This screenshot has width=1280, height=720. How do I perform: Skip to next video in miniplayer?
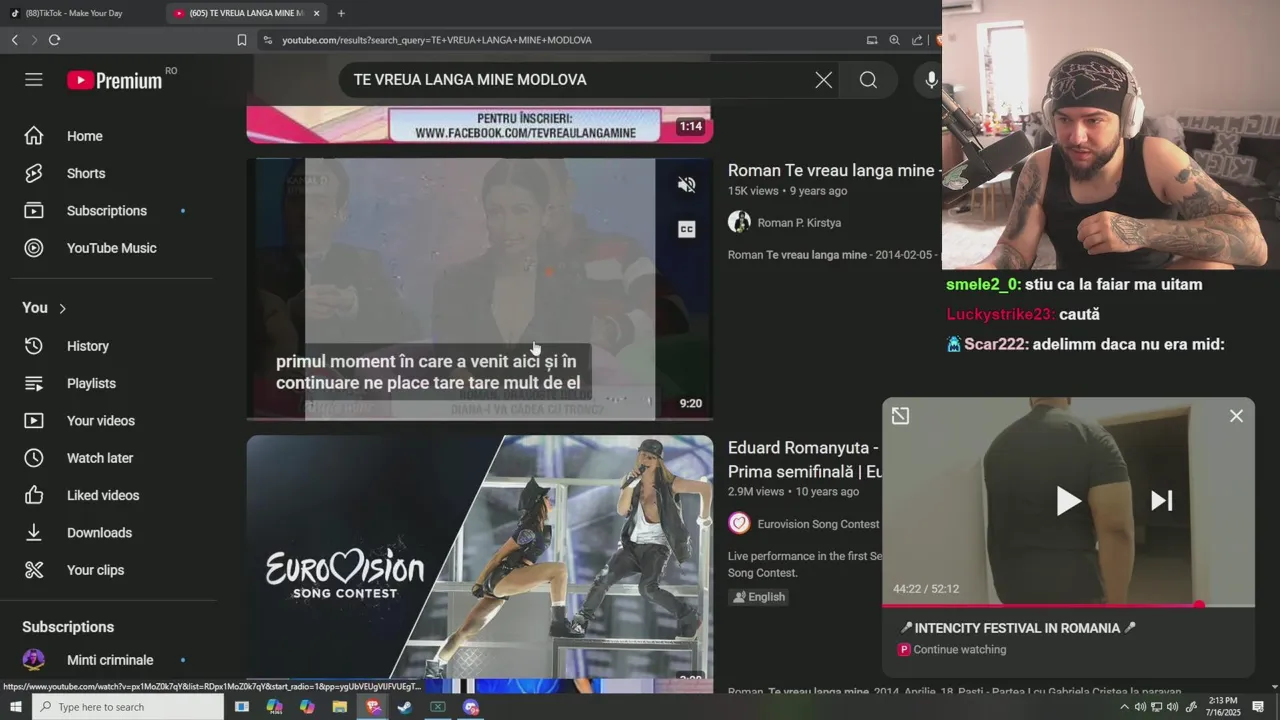(1161, 501)
